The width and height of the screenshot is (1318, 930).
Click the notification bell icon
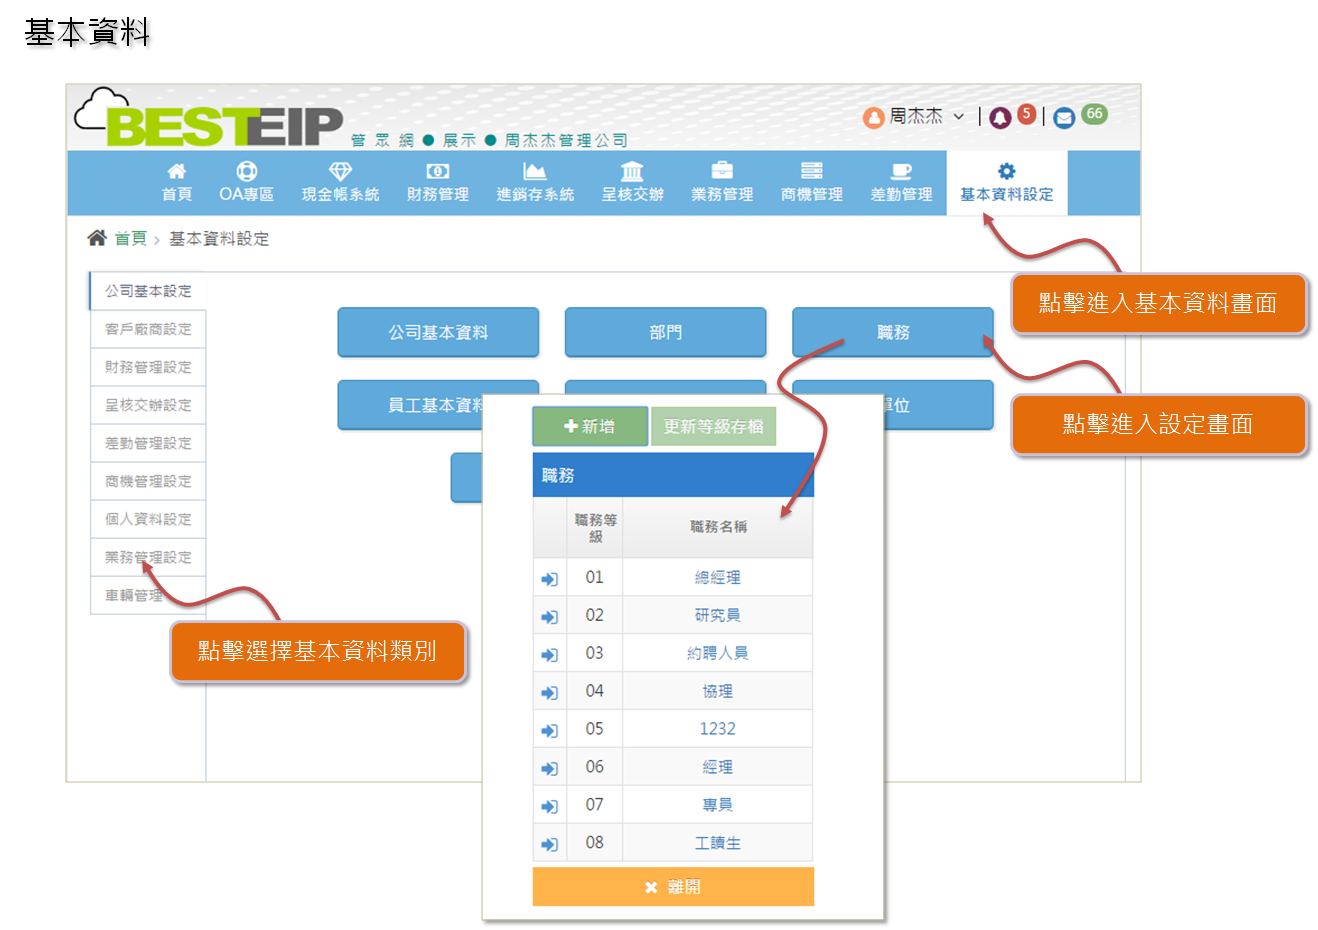coord(1000,118)
